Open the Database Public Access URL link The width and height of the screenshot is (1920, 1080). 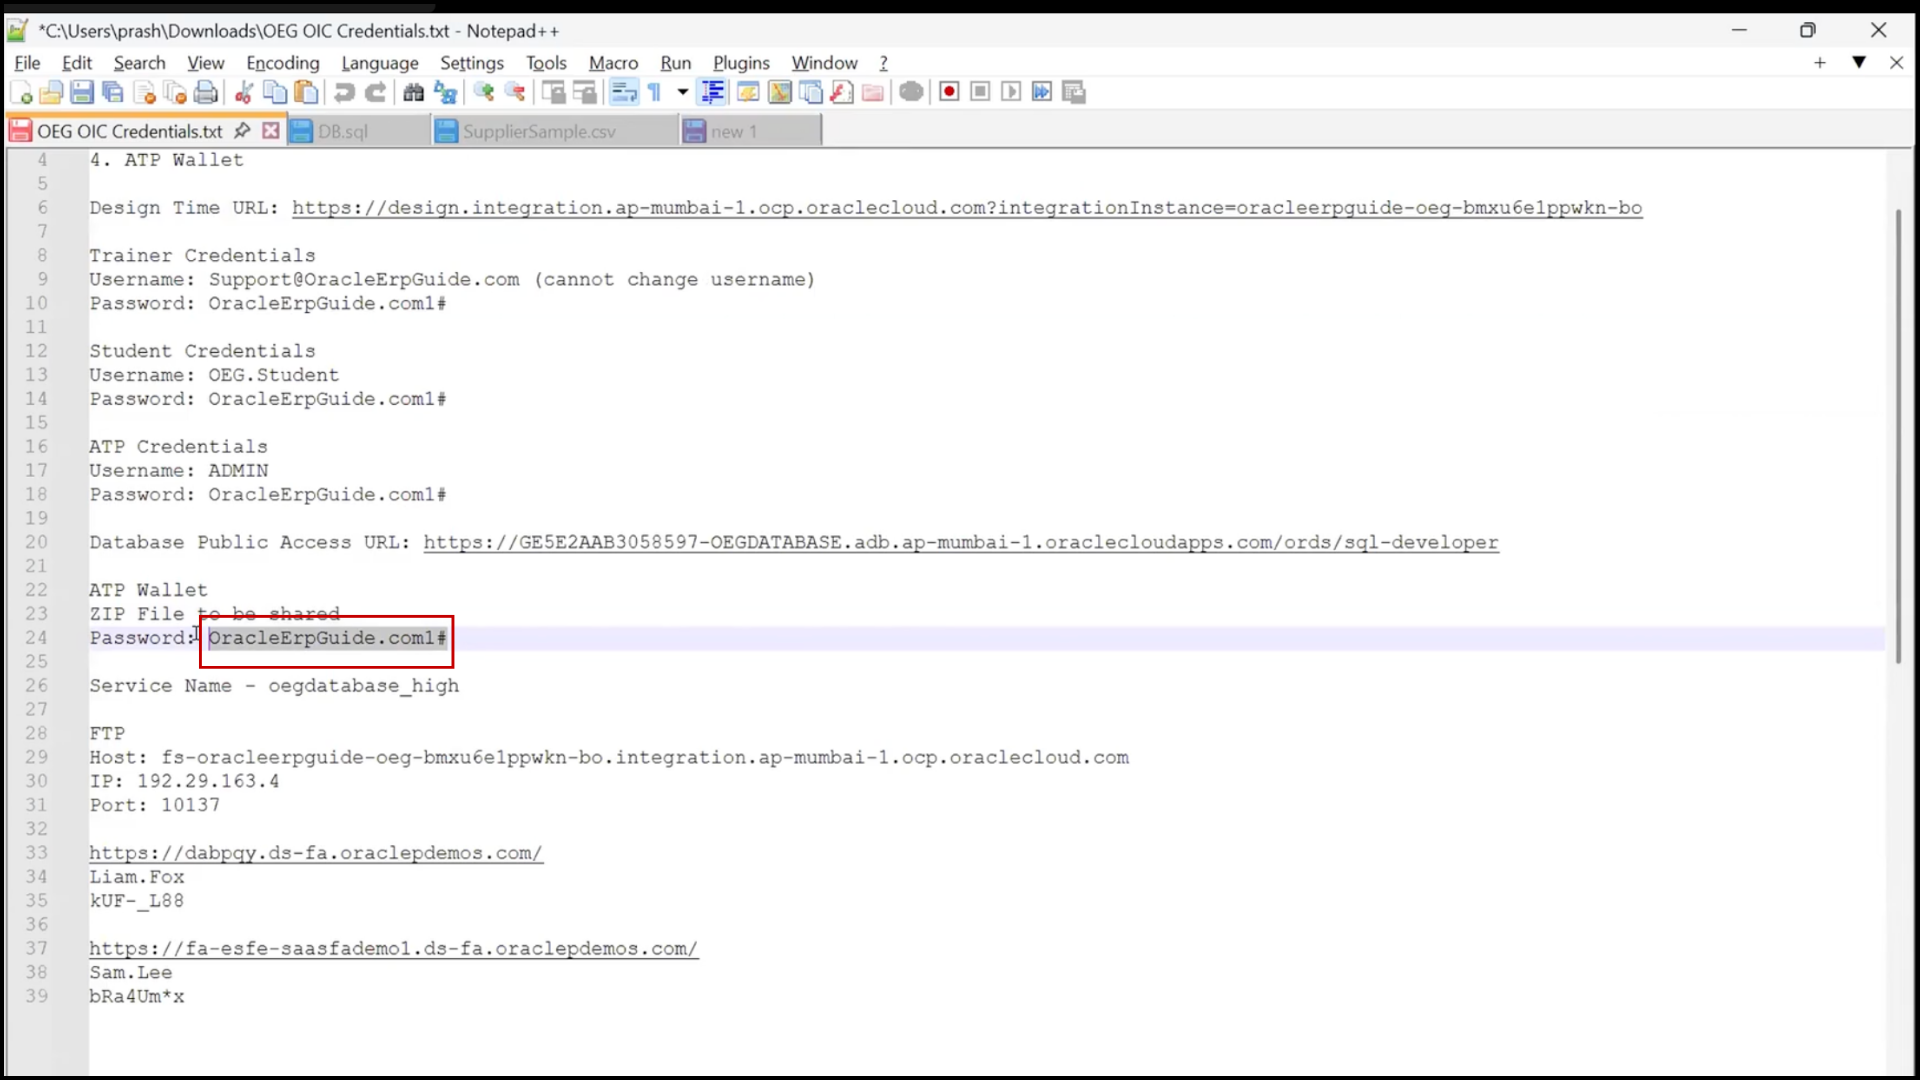point(961,542)
